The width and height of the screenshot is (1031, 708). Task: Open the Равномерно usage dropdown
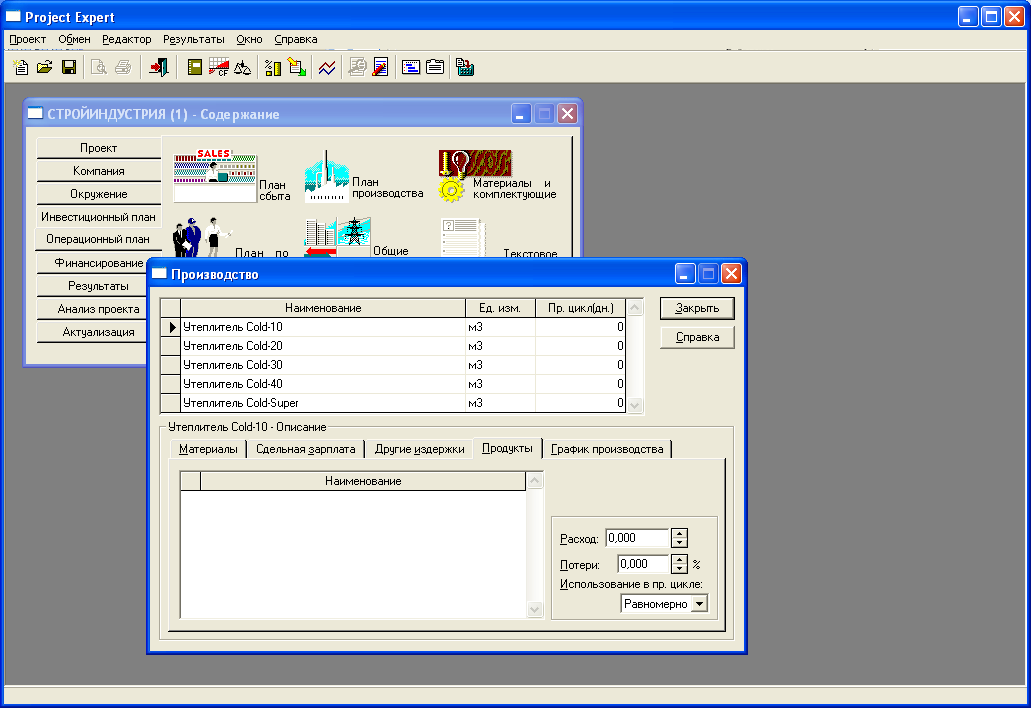(x=700, y=603)
